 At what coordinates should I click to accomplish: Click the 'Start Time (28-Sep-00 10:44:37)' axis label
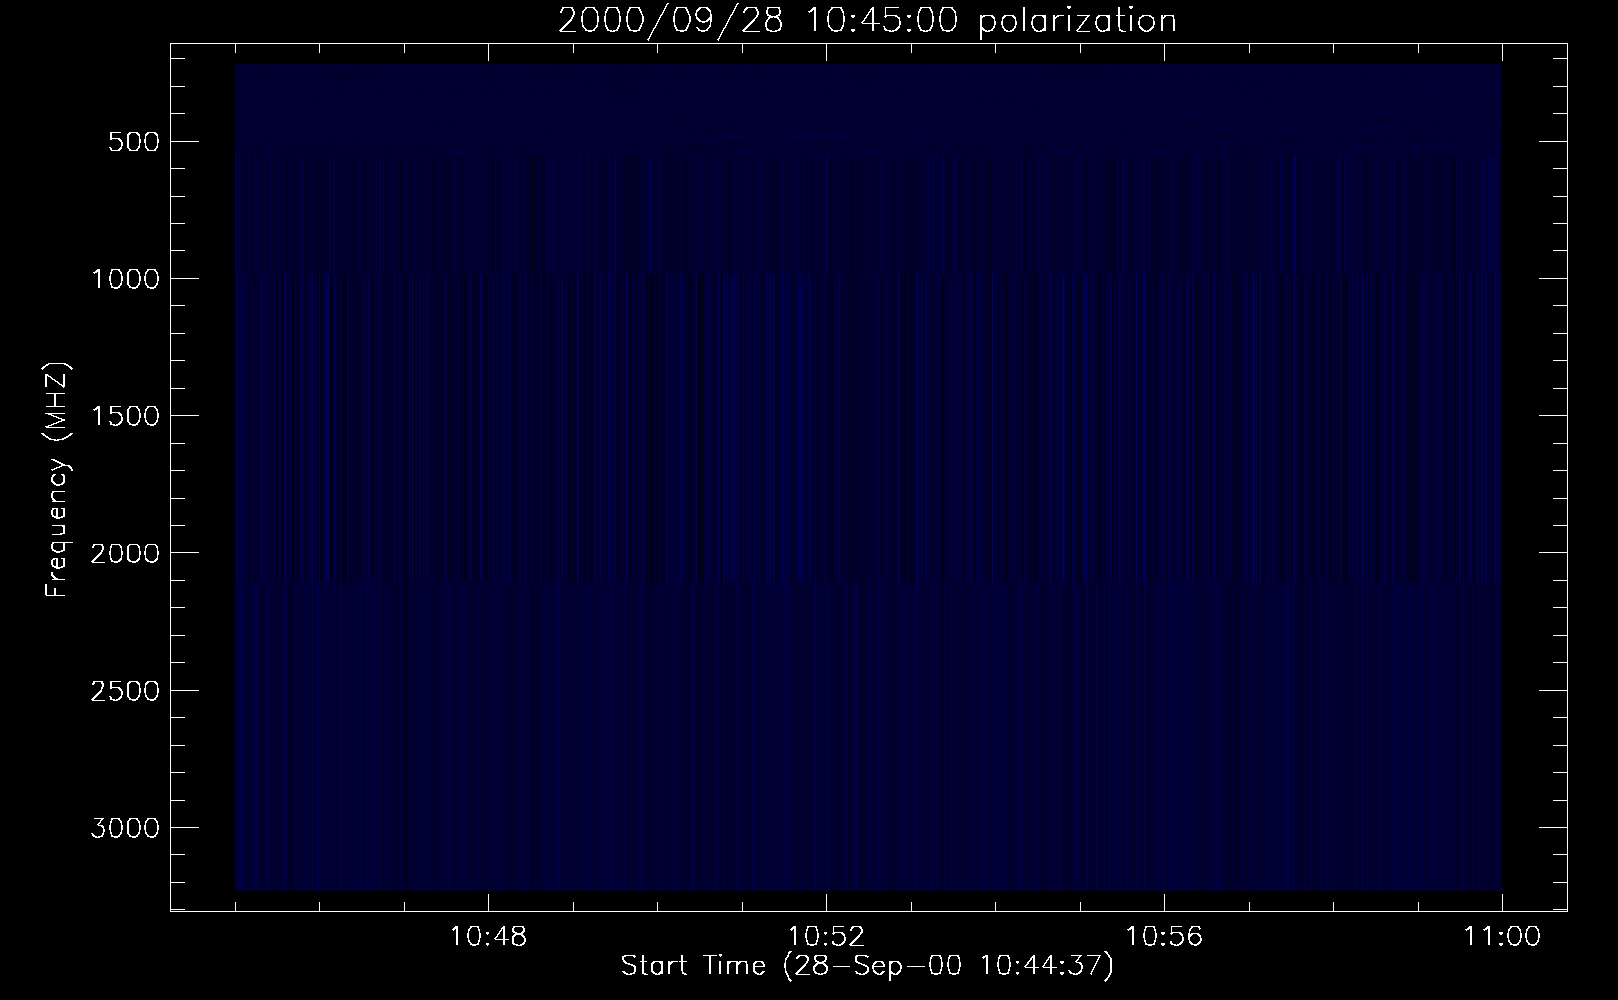[867, 966]
